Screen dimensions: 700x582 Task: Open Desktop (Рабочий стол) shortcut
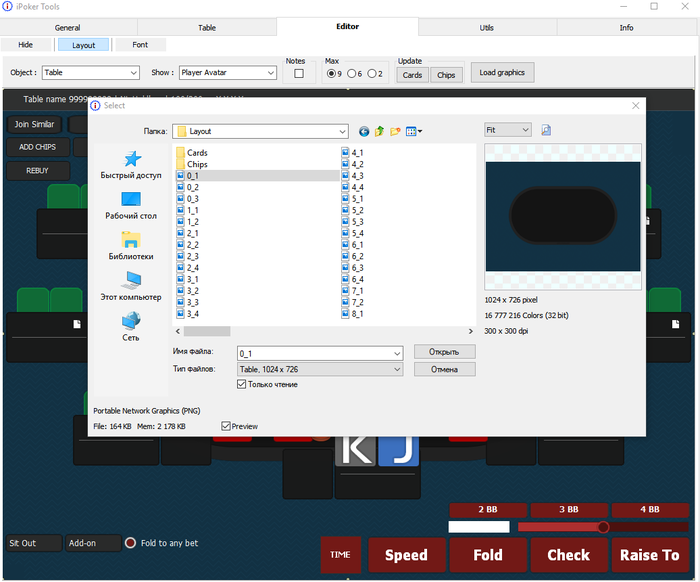pos(131,205)
